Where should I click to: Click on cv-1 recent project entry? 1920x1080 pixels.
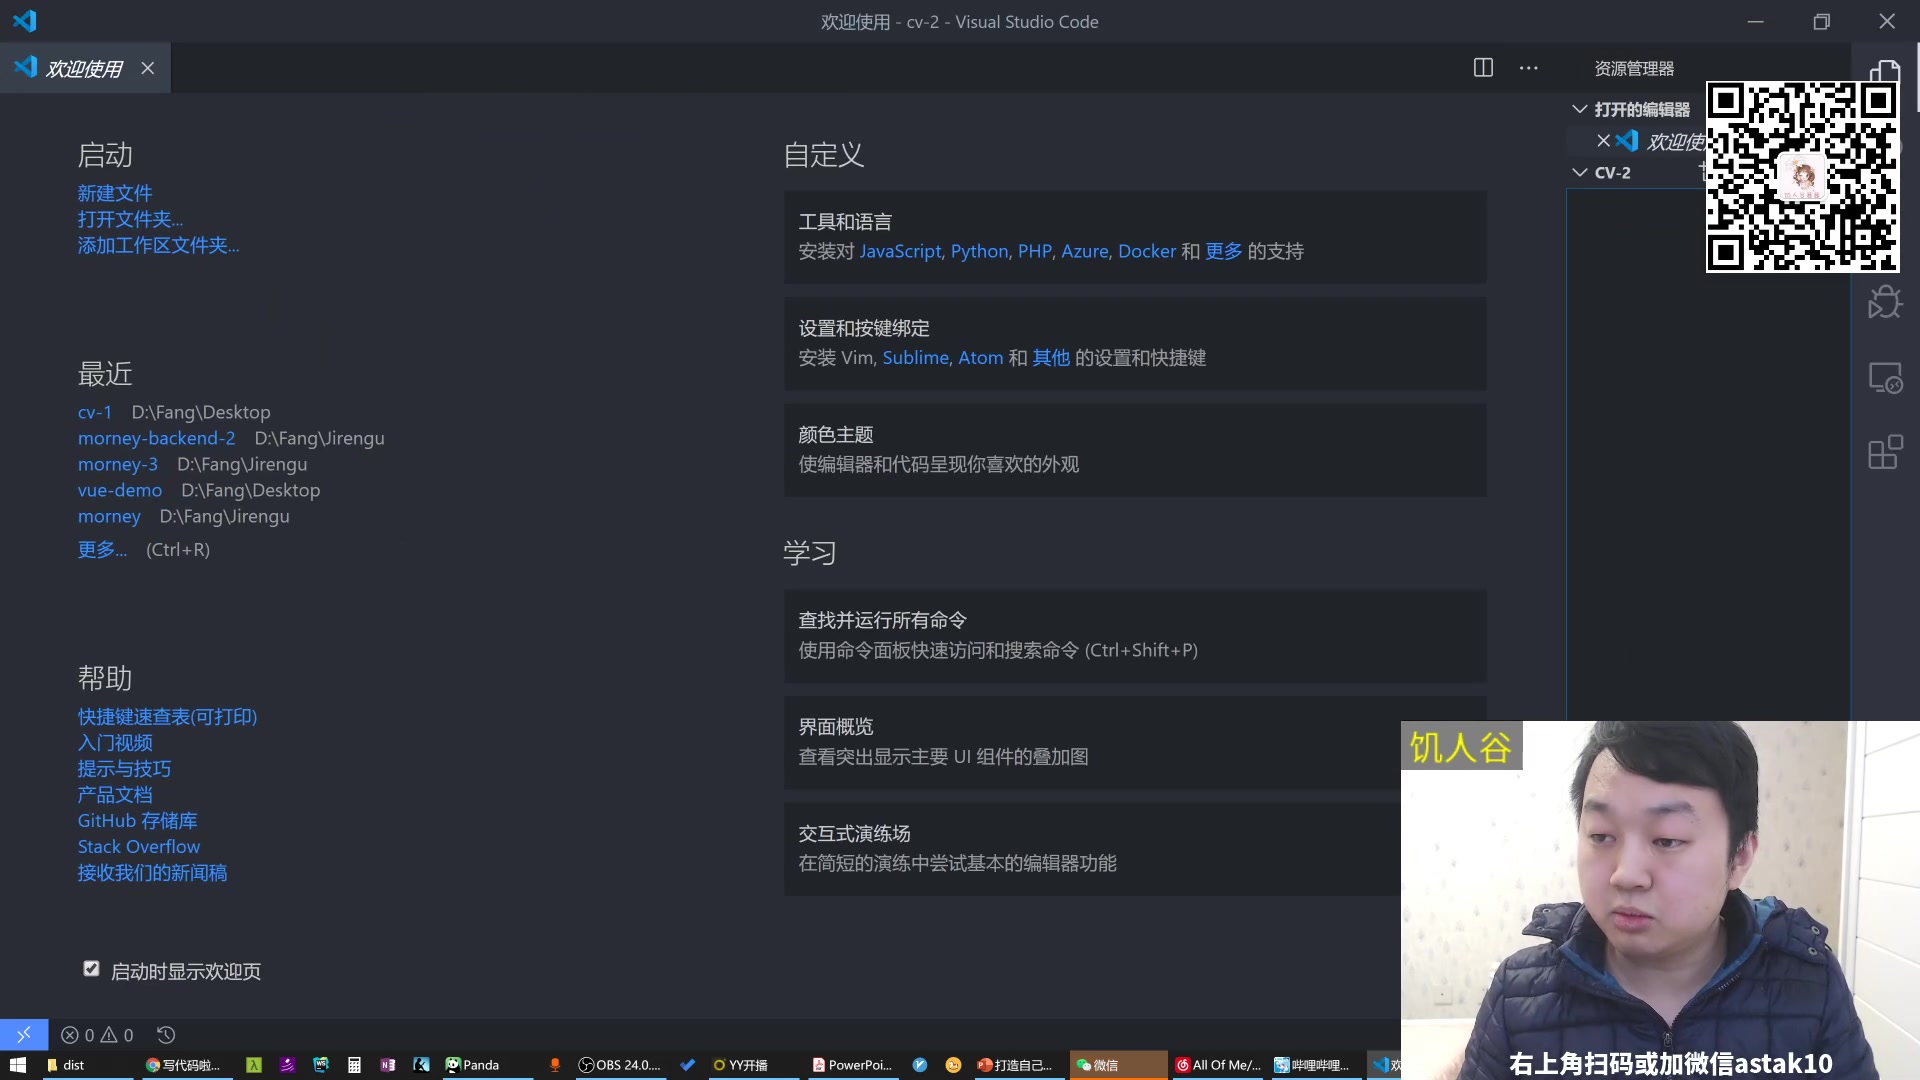coord(94,410)
